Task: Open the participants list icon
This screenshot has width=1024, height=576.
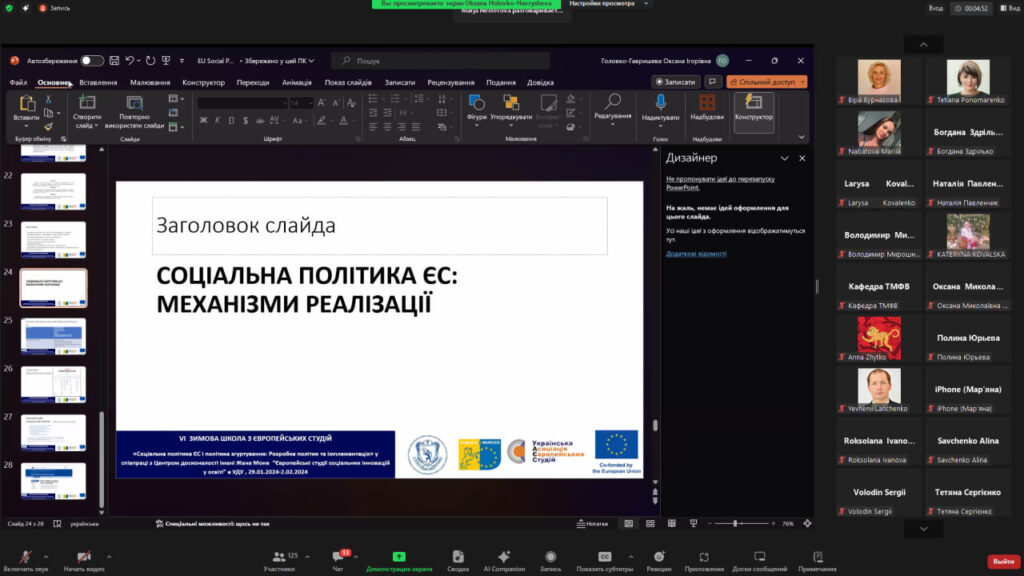Action: tap(278, 556)
